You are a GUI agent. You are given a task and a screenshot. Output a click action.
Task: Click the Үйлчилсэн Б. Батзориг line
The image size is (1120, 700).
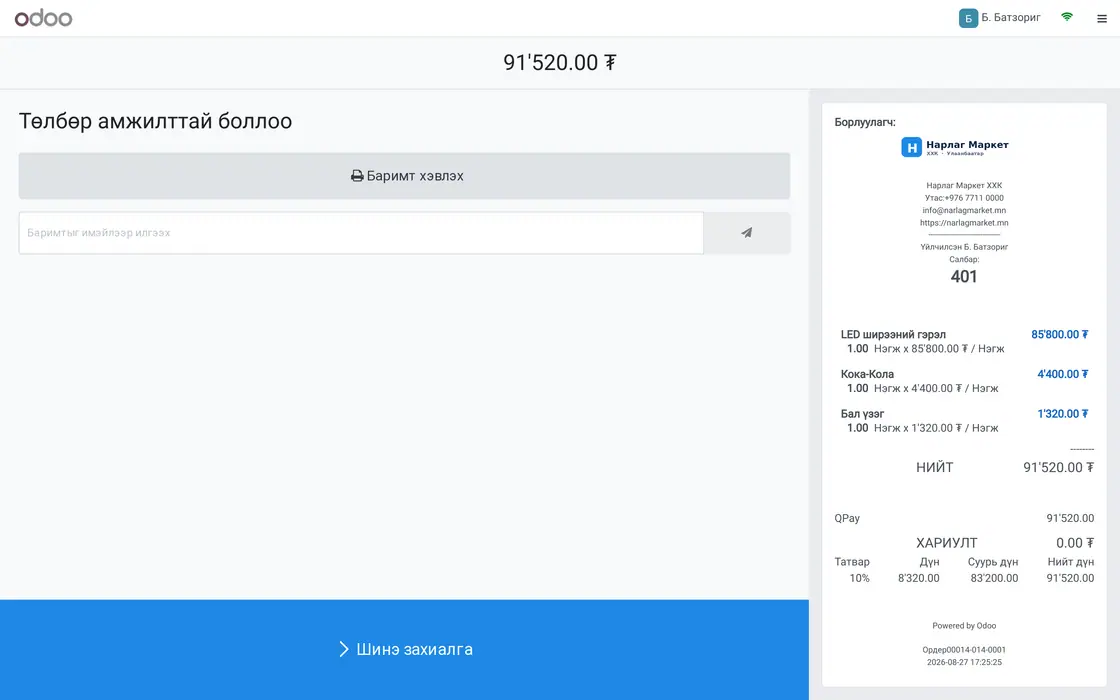pos(964,246)
